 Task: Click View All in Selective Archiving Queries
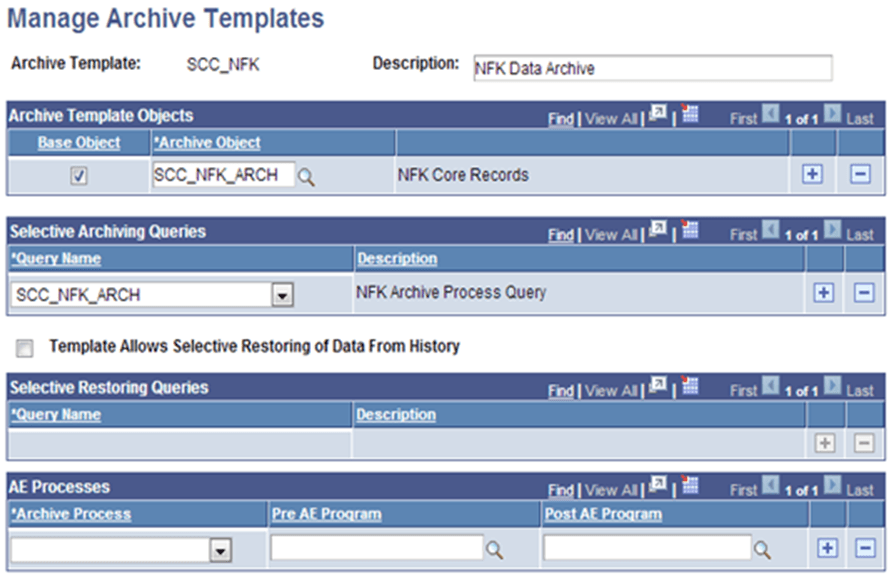pos(611,233)
